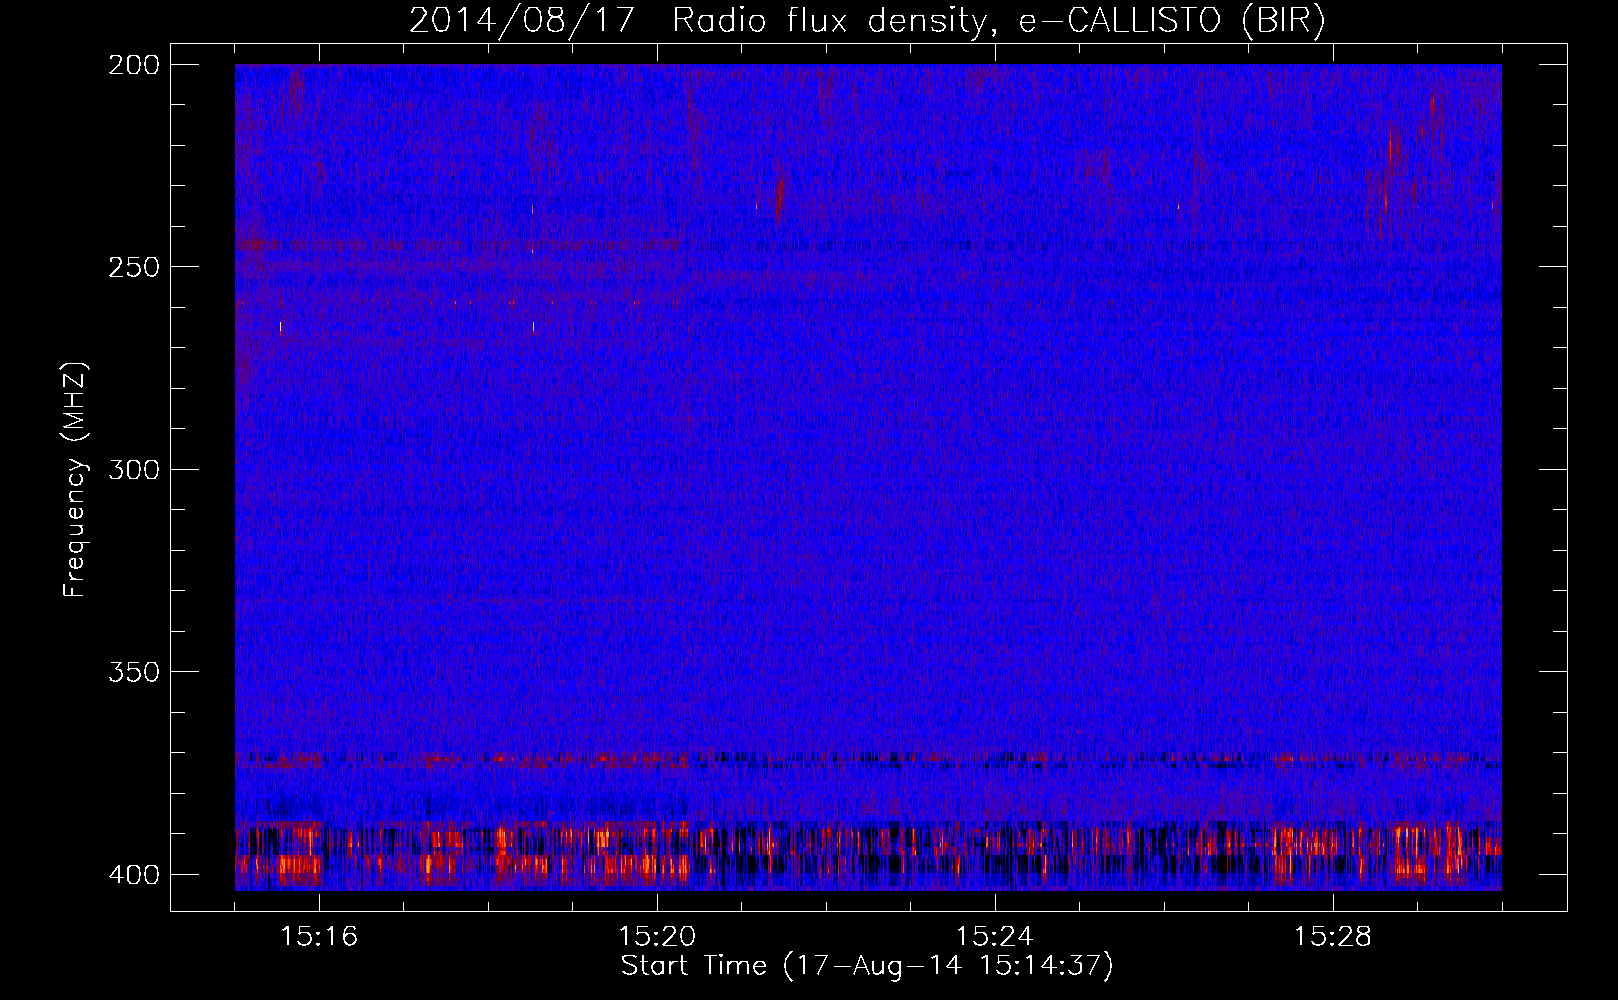This screenshot has height=1000, width=1618.
Task: Click the 'Start Time (17-Aug-14 15:14:37)' label
Action: (x=867, y=966)
